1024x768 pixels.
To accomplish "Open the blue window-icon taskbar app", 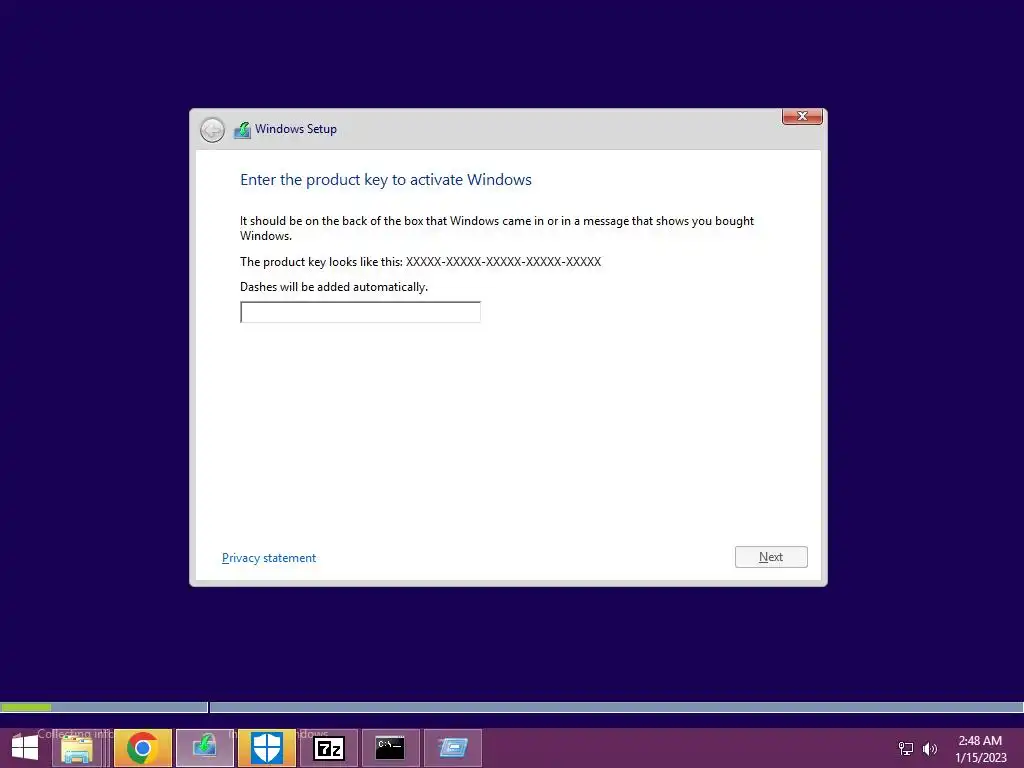I will tap(453, 748).
